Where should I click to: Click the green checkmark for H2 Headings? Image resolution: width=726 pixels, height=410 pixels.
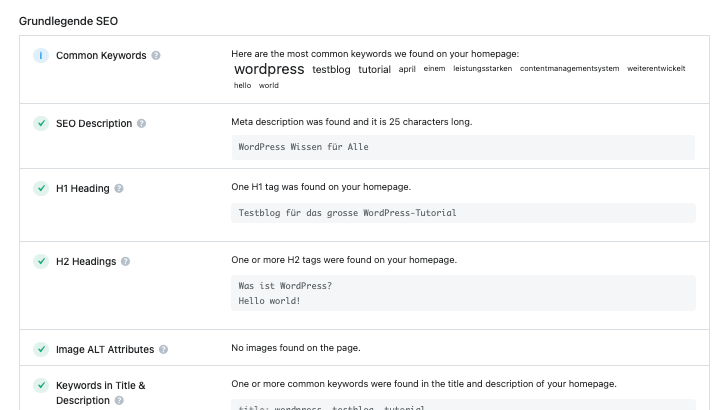[x=41, y=261]
